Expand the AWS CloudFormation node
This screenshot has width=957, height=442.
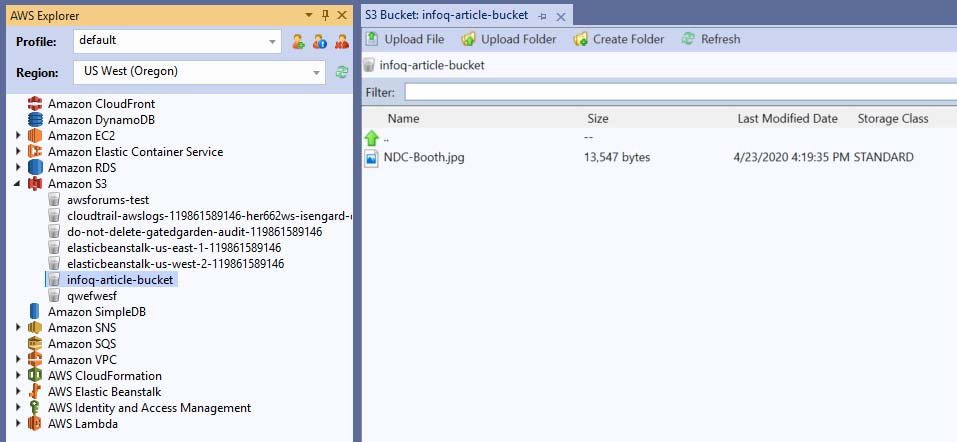pos(18,375)
